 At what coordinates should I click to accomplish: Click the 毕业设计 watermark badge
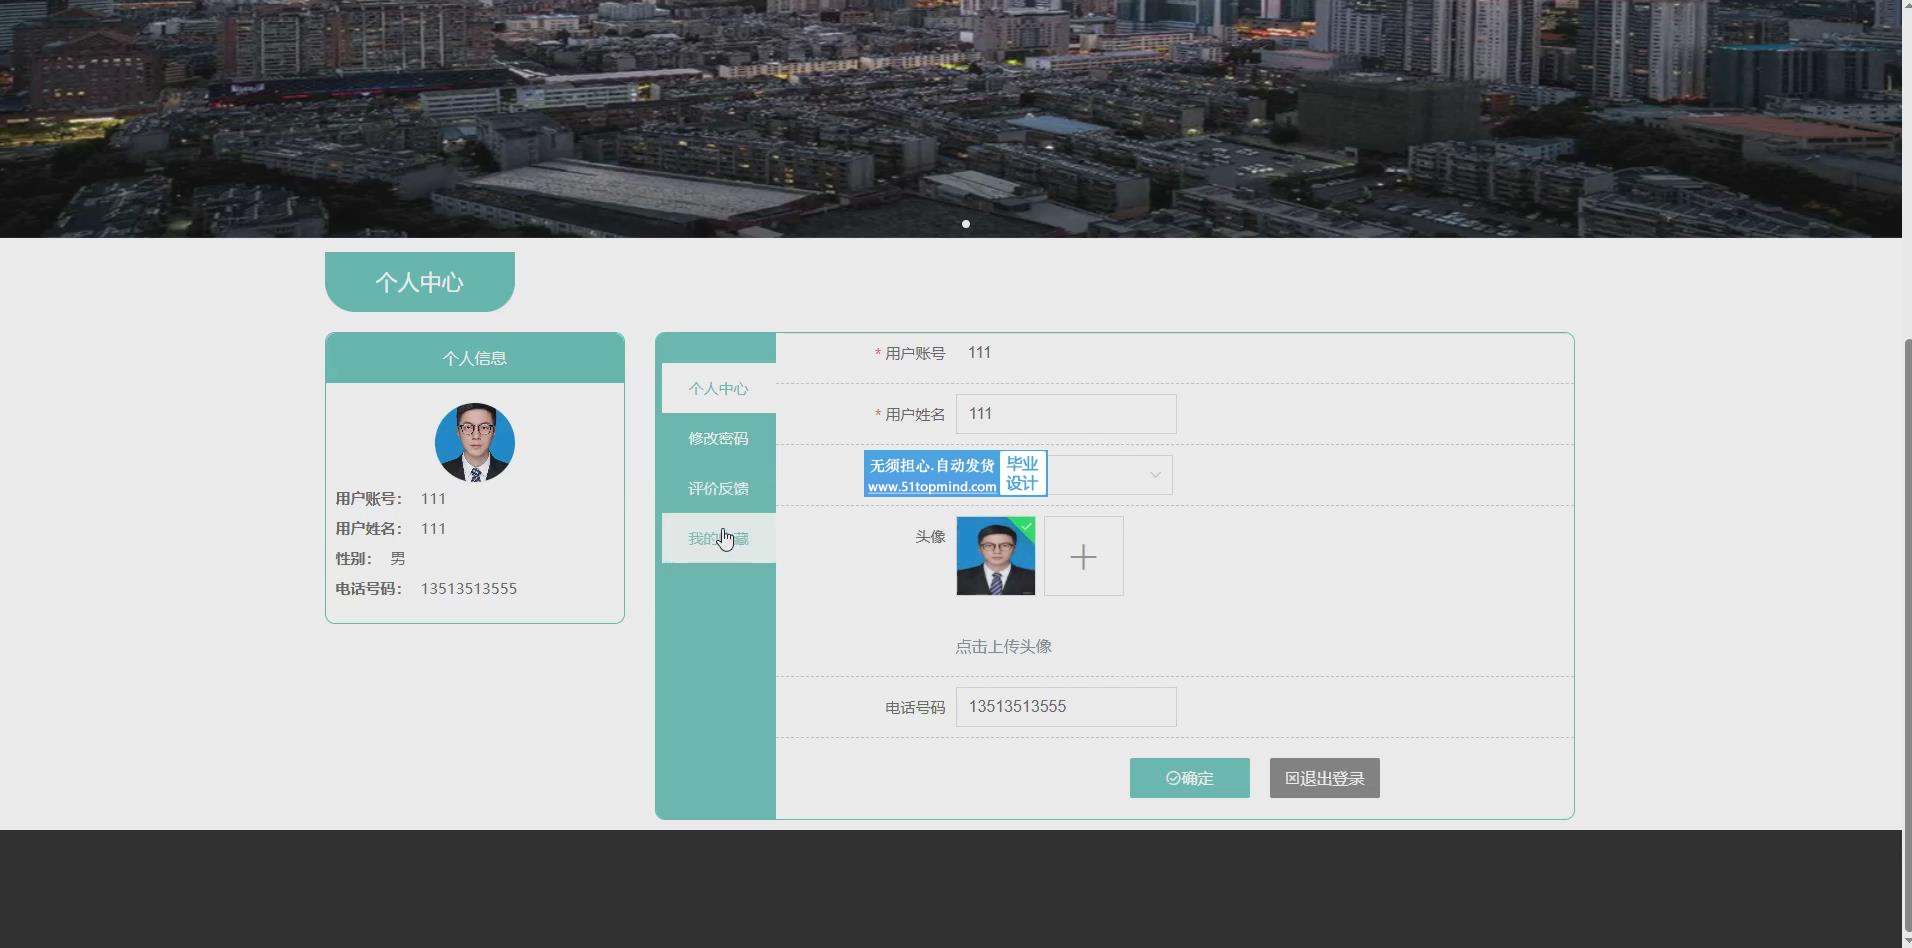(x=1022, y=473)
